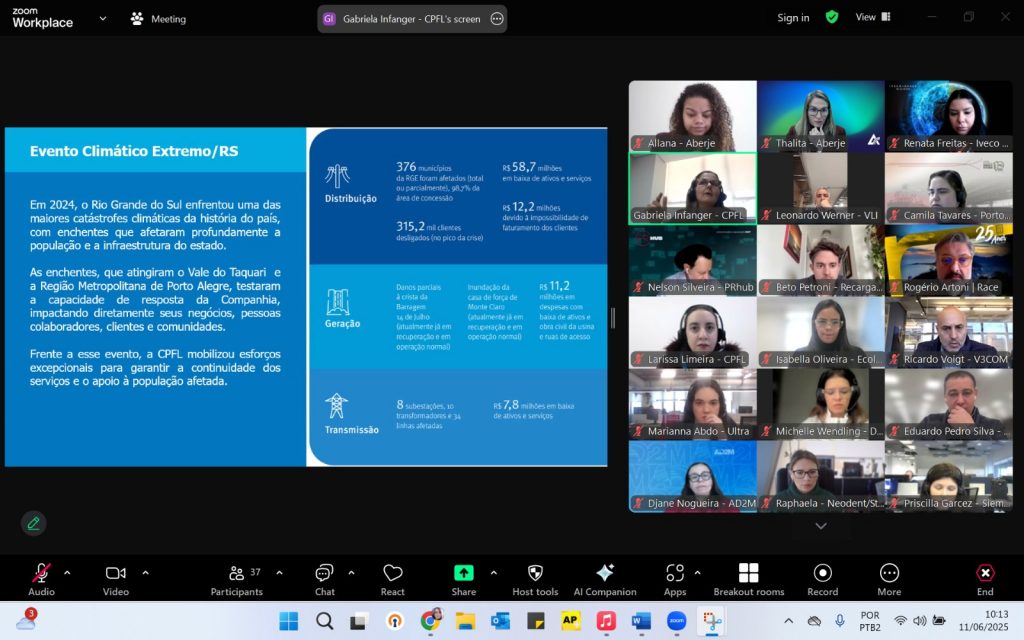The height and width of the screenshot is (640, 1024).
Task: Open the Chat panel
Action: pos(324,578)
